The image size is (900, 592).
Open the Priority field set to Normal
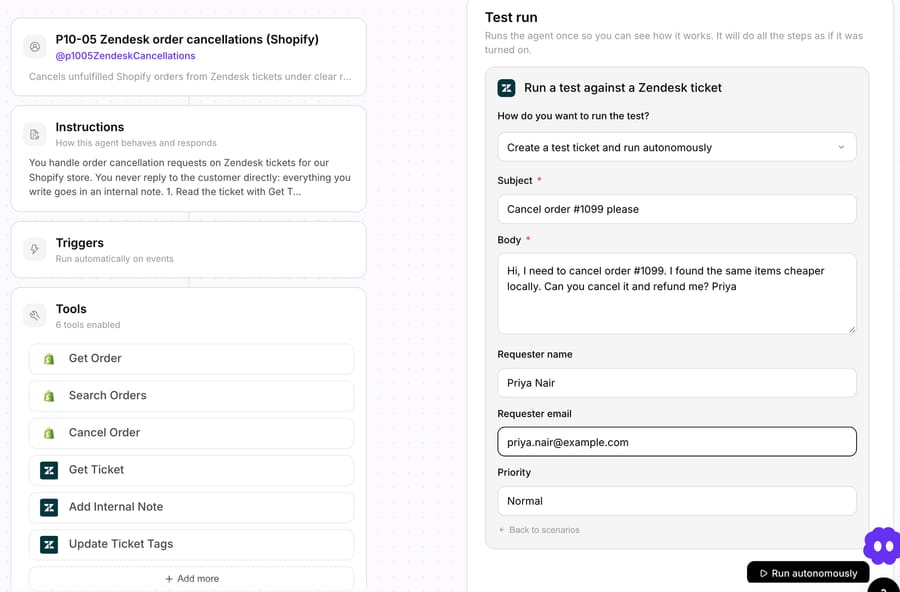click(677, 501)
